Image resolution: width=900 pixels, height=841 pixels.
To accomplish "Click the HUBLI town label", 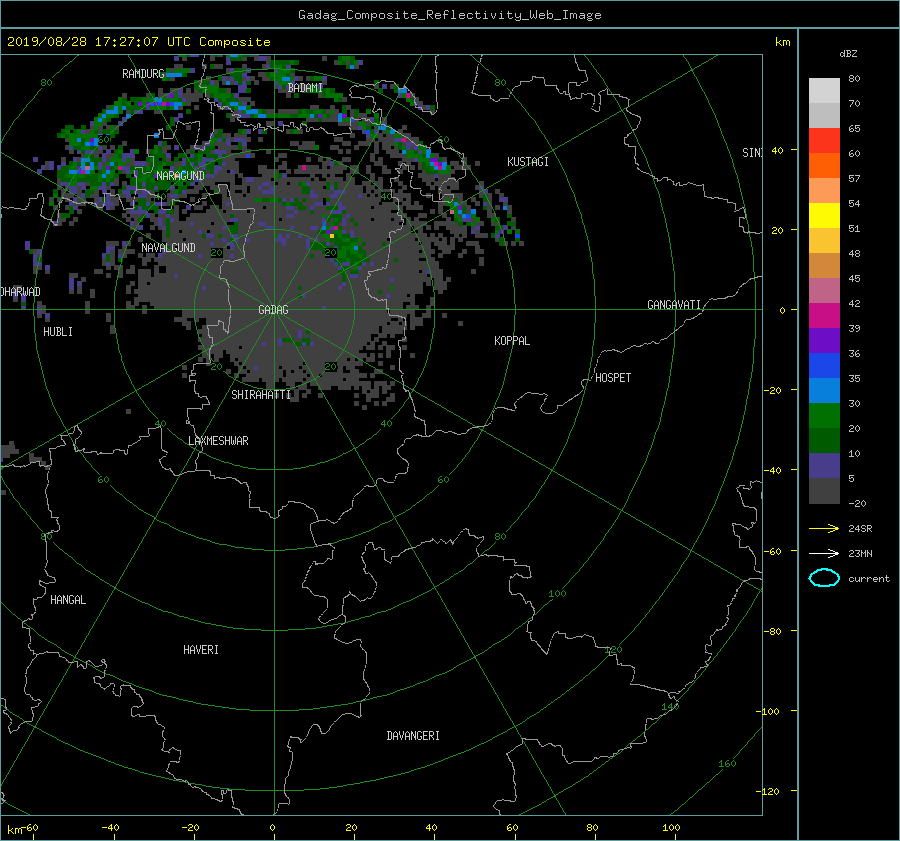I will tap(58, 332).
